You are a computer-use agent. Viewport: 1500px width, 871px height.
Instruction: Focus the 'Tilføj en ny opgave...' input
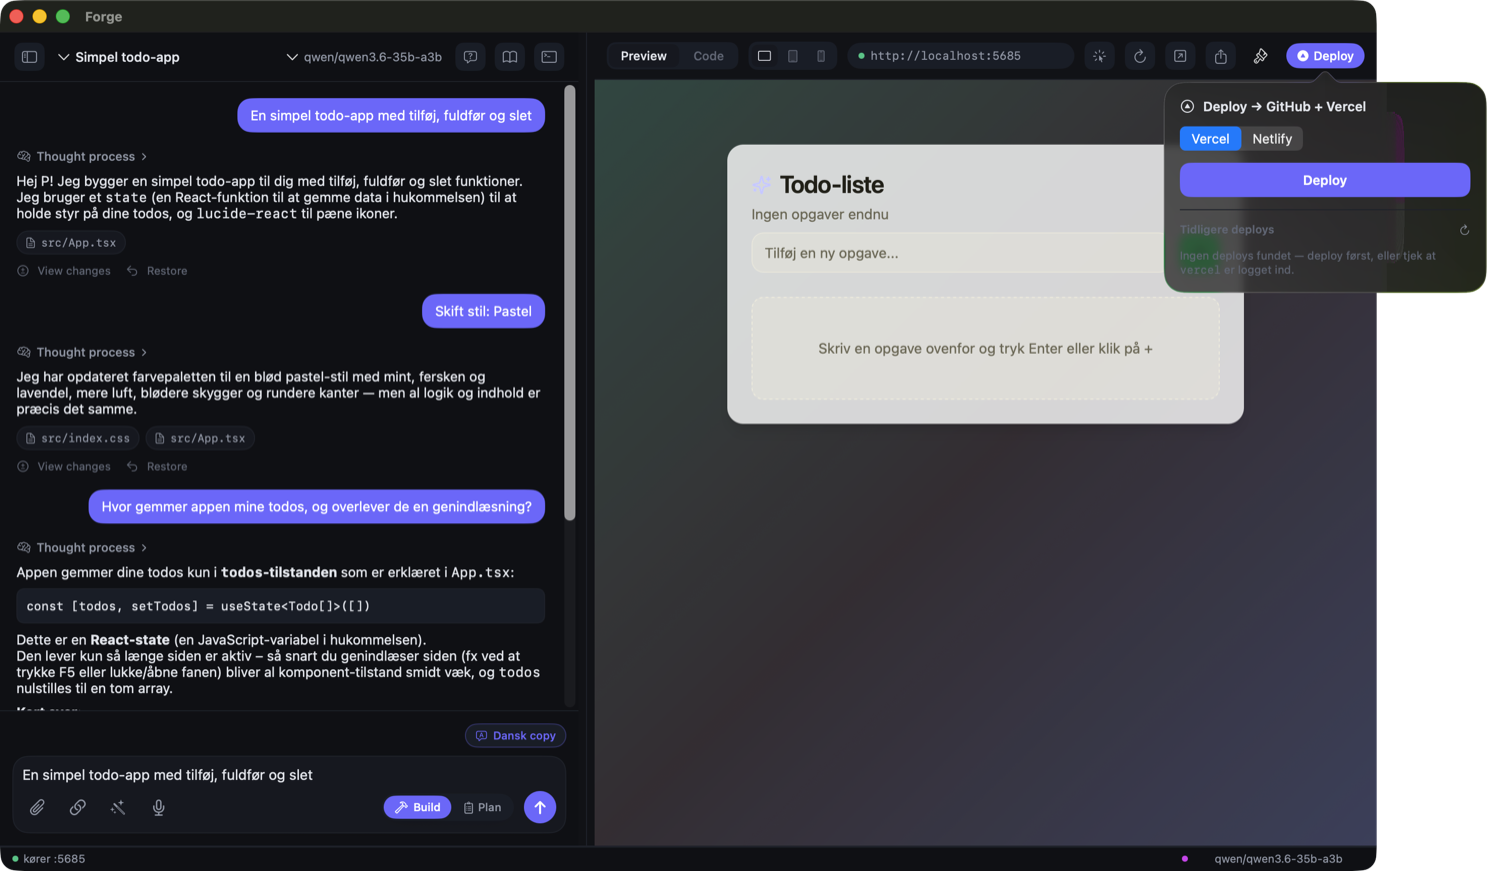pos(958,253)
